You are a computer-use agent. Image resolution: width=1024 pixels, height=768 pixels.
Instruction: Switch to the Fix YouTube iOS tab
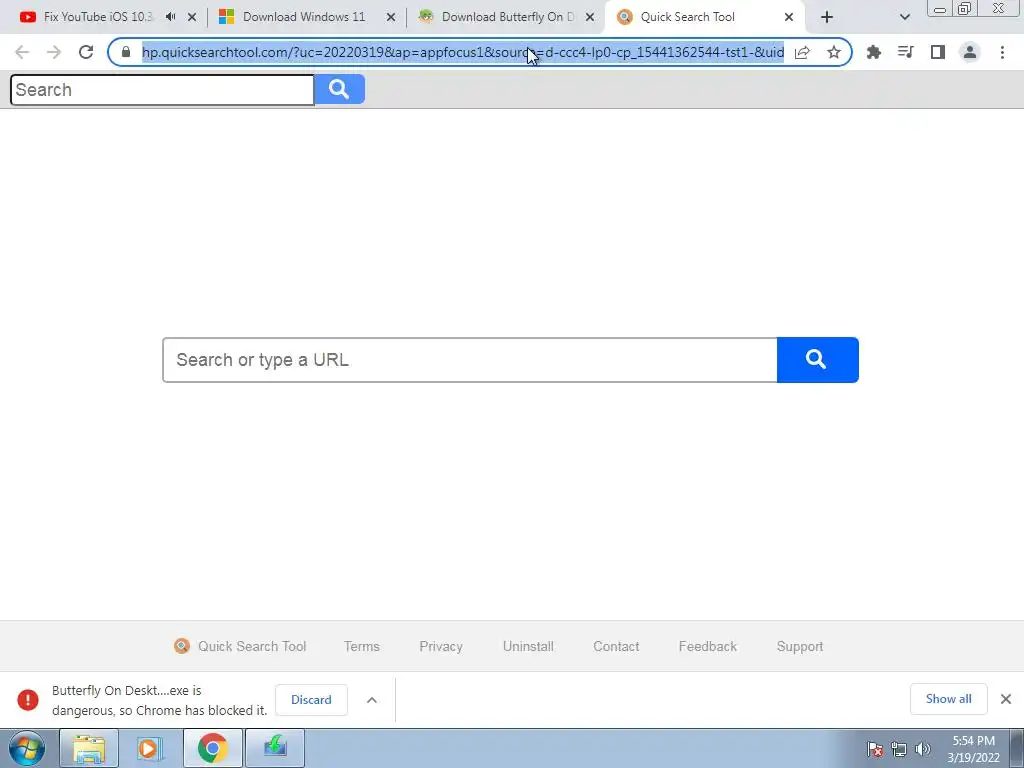point(97,17)
